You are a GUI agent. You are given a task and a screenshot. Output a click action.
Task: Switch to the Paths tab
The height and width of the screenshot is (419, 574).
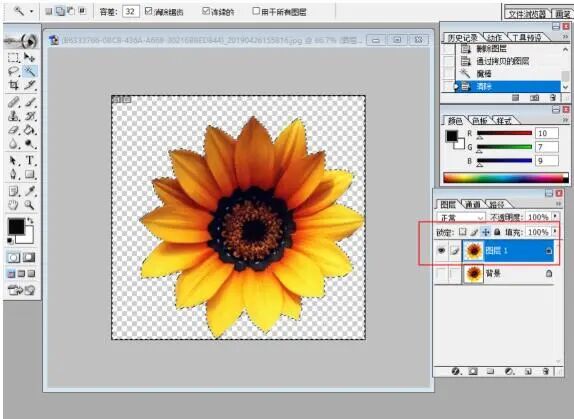[x=496, y=204]
